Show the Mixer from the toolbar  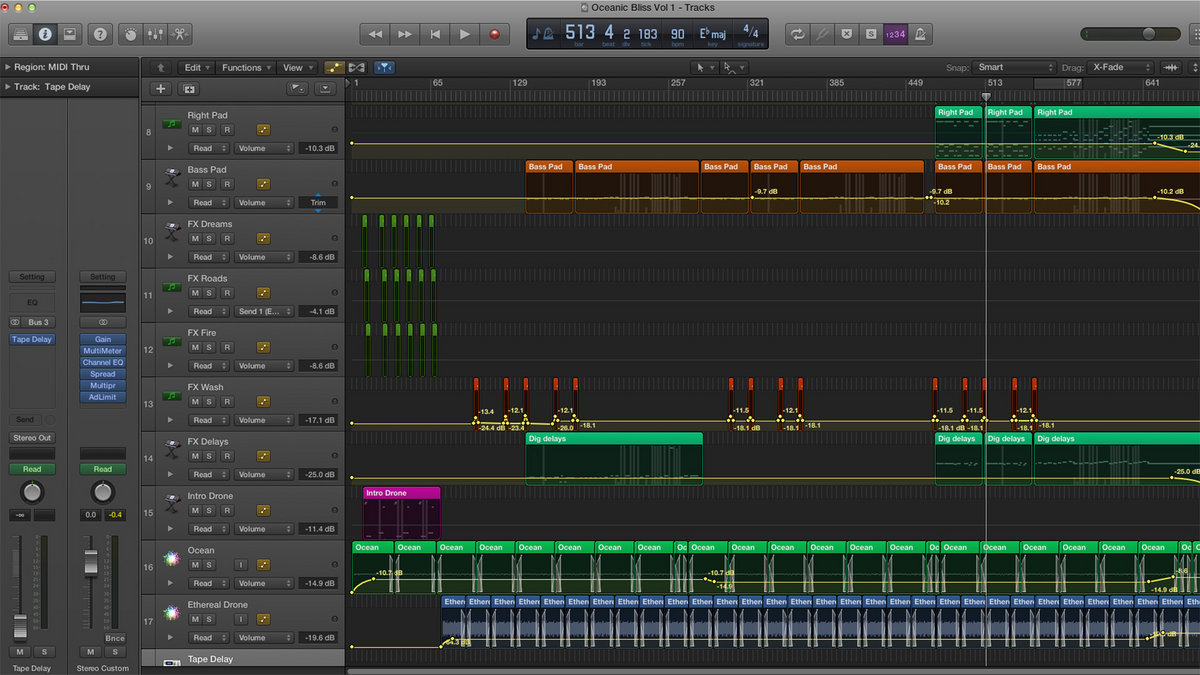pos(155,34)
